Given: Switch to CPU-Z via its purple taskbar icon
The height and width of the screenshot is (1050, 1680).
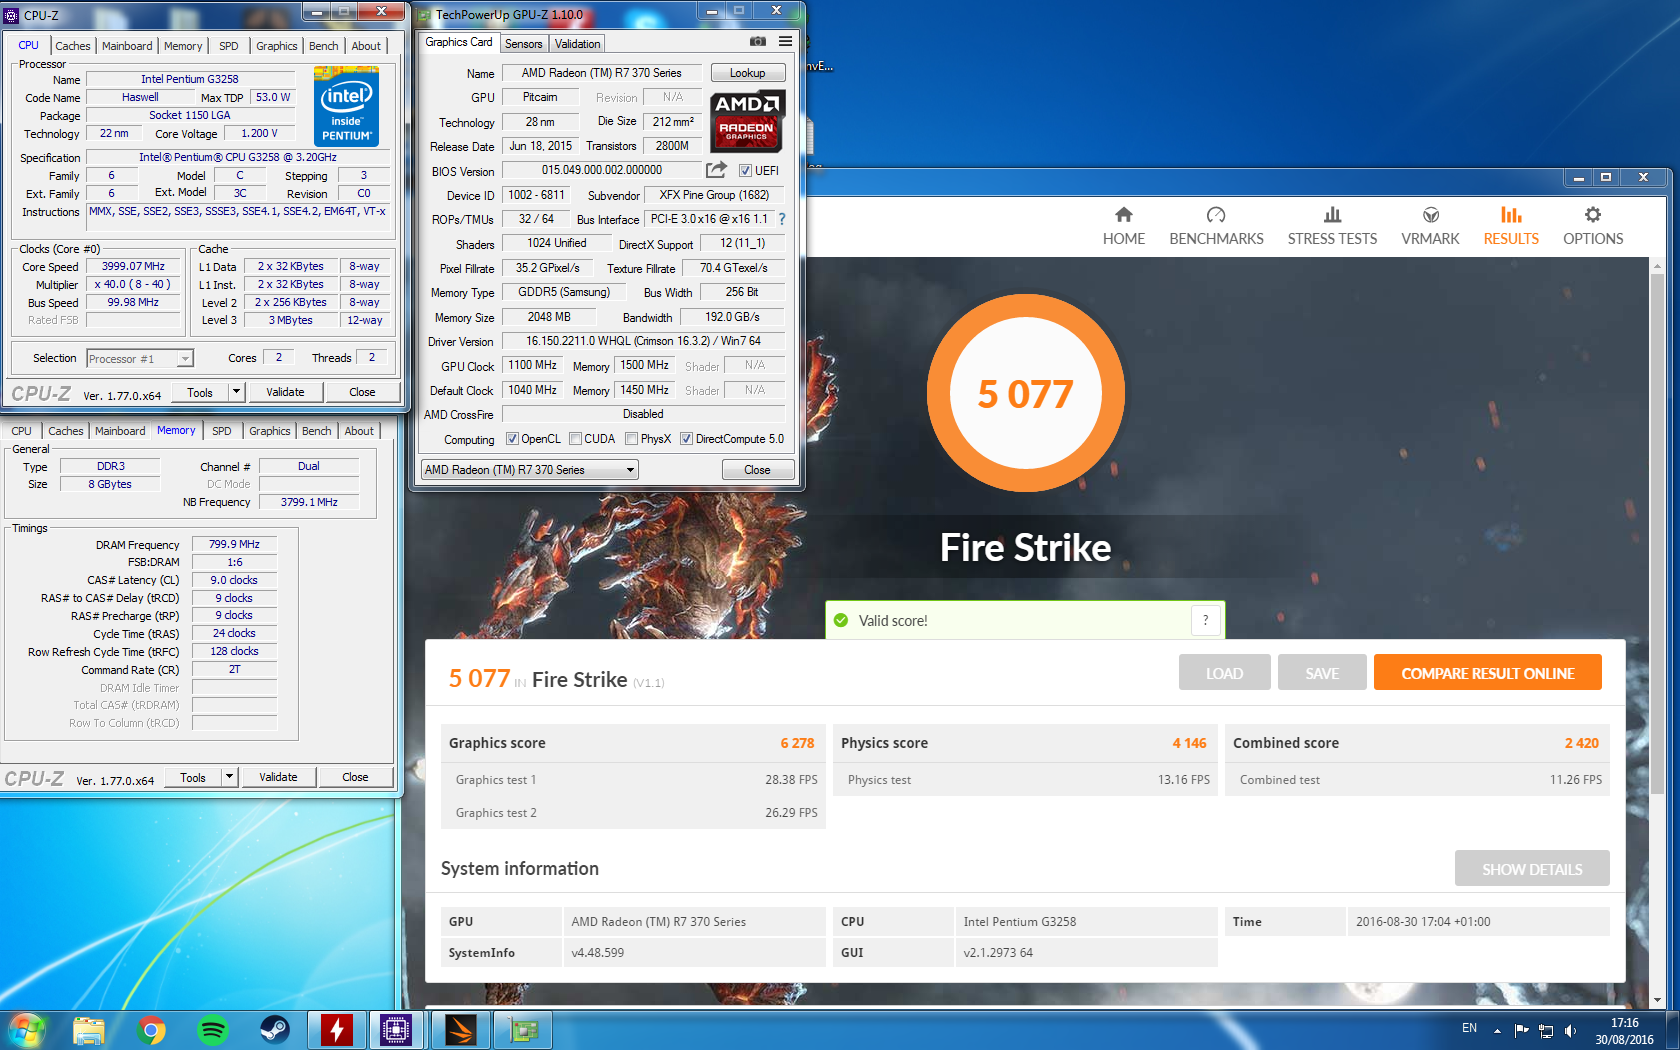Looking at the screenshot, I should 396,1029.
